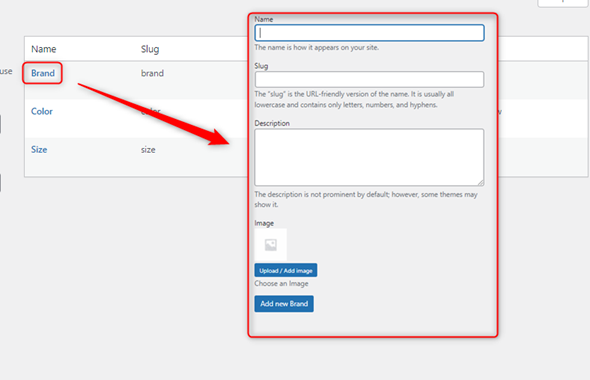Screen dimensions: 590x380
Task: Click the Description field label
Action: point(272,123)
